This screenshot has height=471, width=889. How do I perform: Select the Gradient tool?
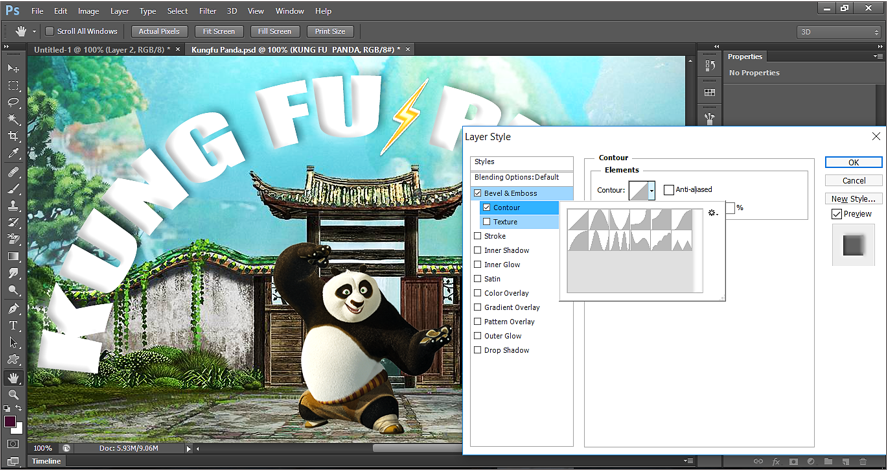point(13,257)
